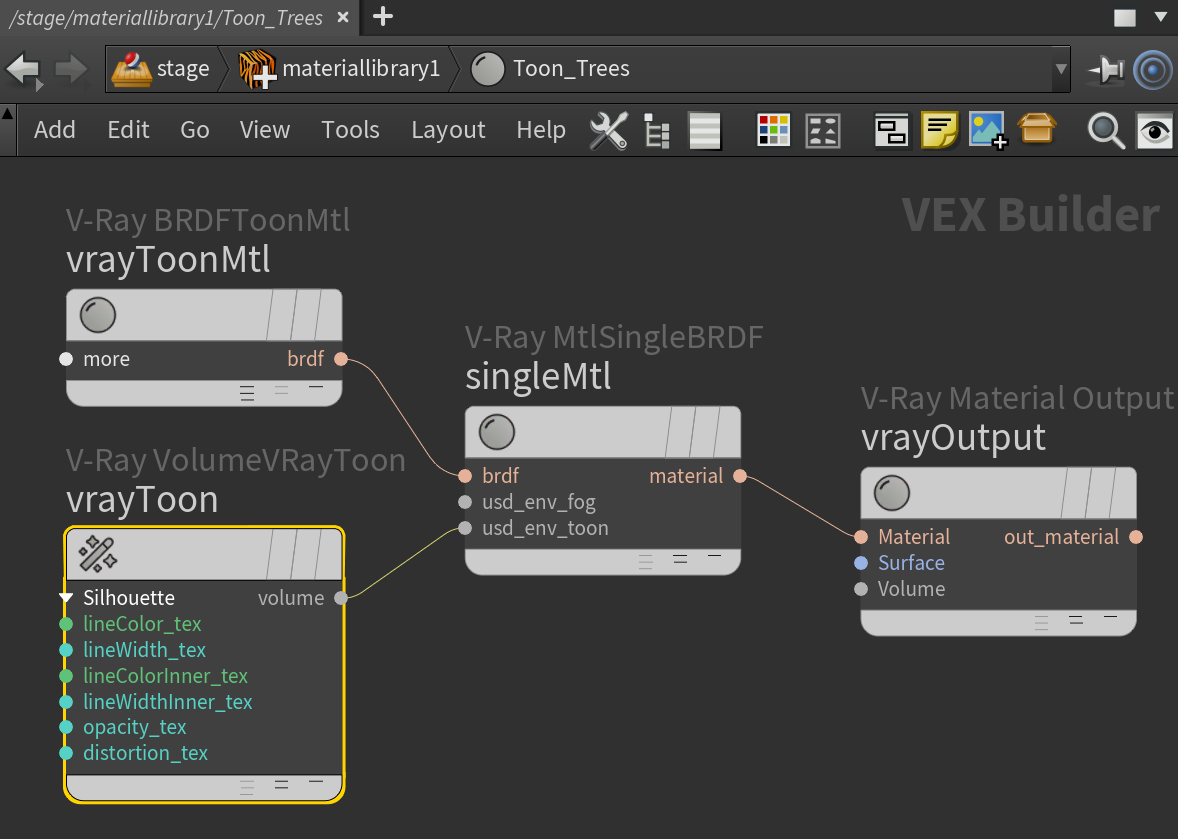
Task: Collapse vrayOutput inputs with minus icon
Action: pos(1110,617)
